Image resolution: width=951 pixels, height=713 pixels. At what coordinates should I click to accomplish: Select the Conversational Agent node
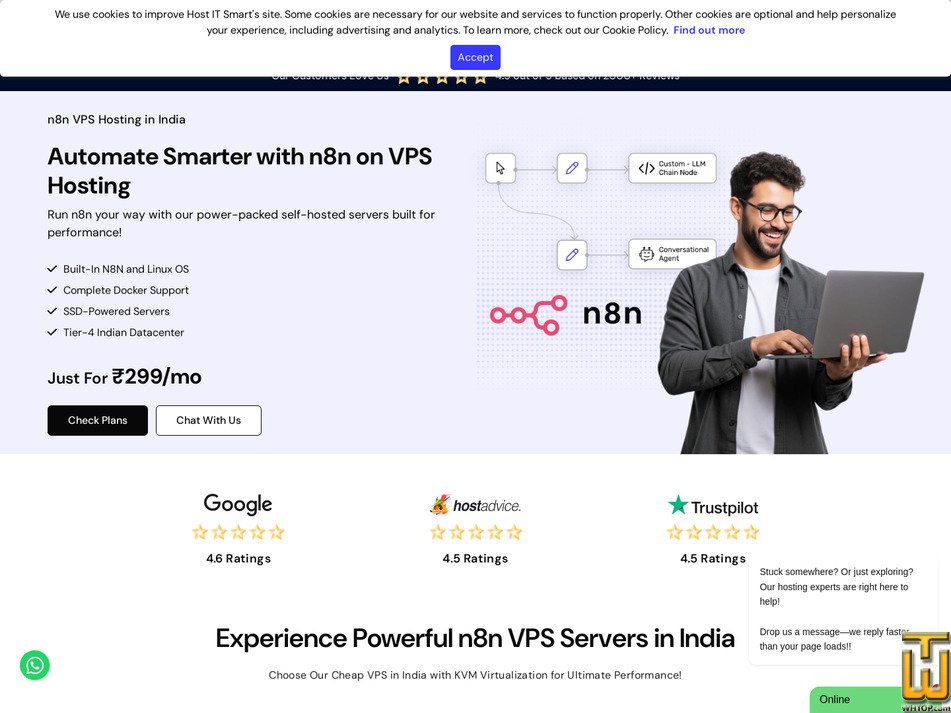672,254
